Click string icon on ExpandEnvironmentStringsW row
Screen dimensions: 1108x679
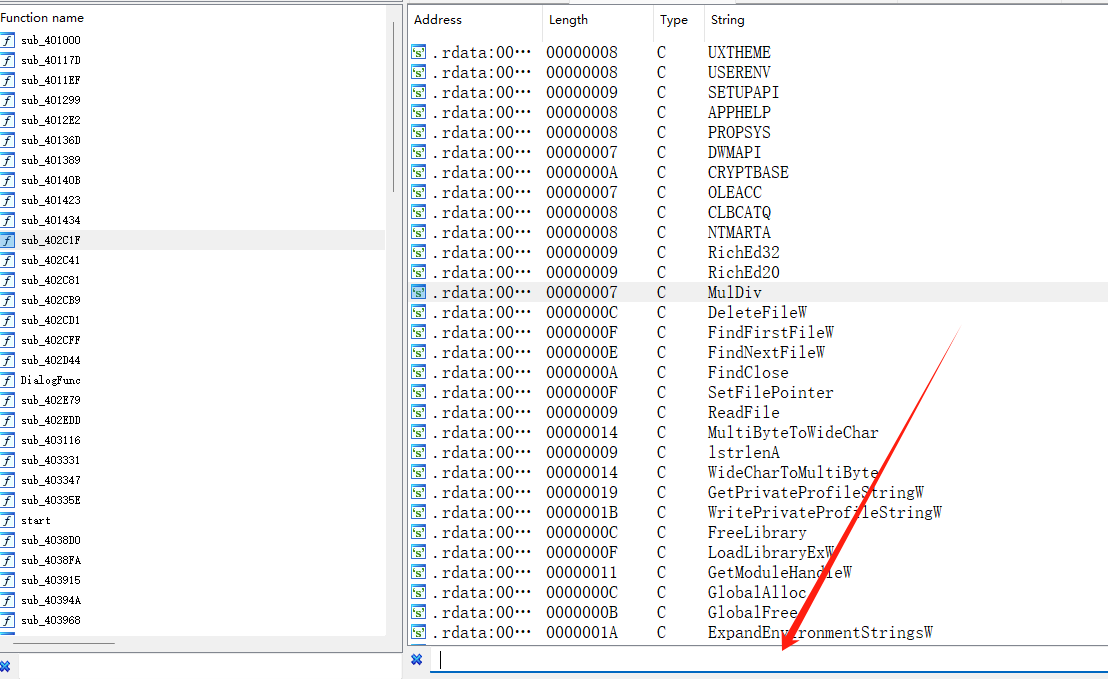coord(419,632)
